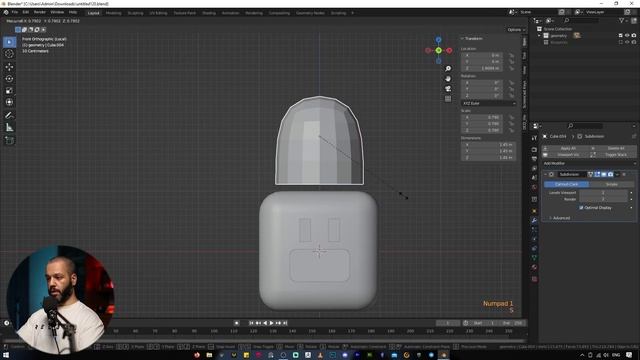Open Subdivision modifier extra options dropdown arrow

click(x=617, y=174)
